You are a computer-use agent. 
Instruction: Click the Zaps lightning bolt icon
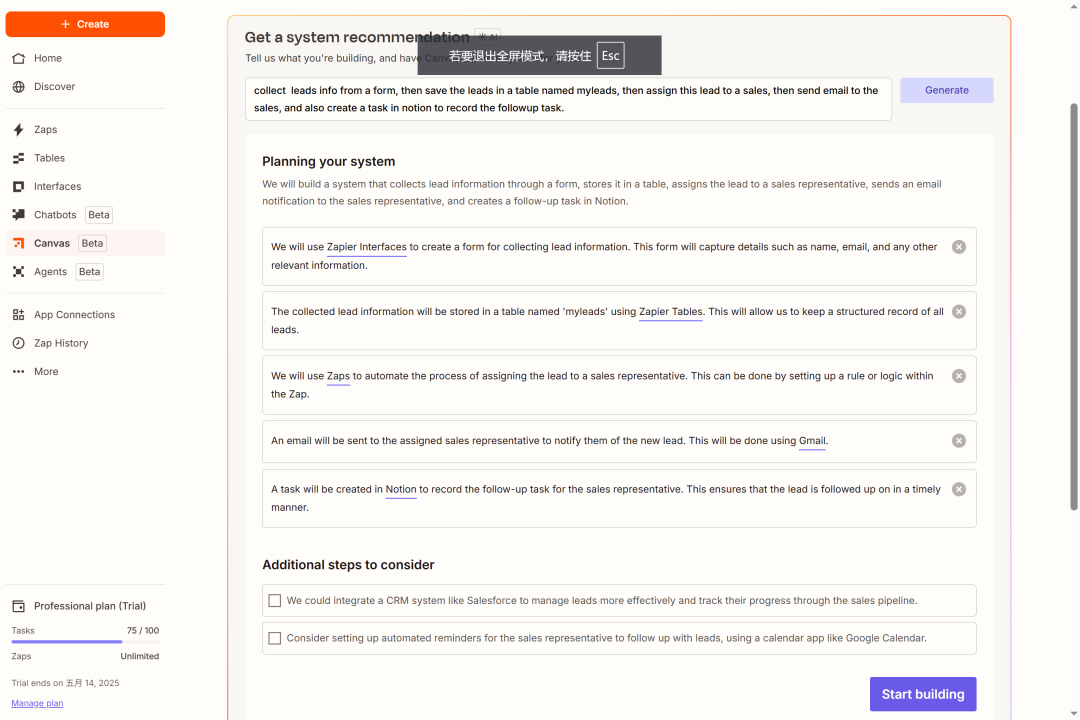(19, 130)
